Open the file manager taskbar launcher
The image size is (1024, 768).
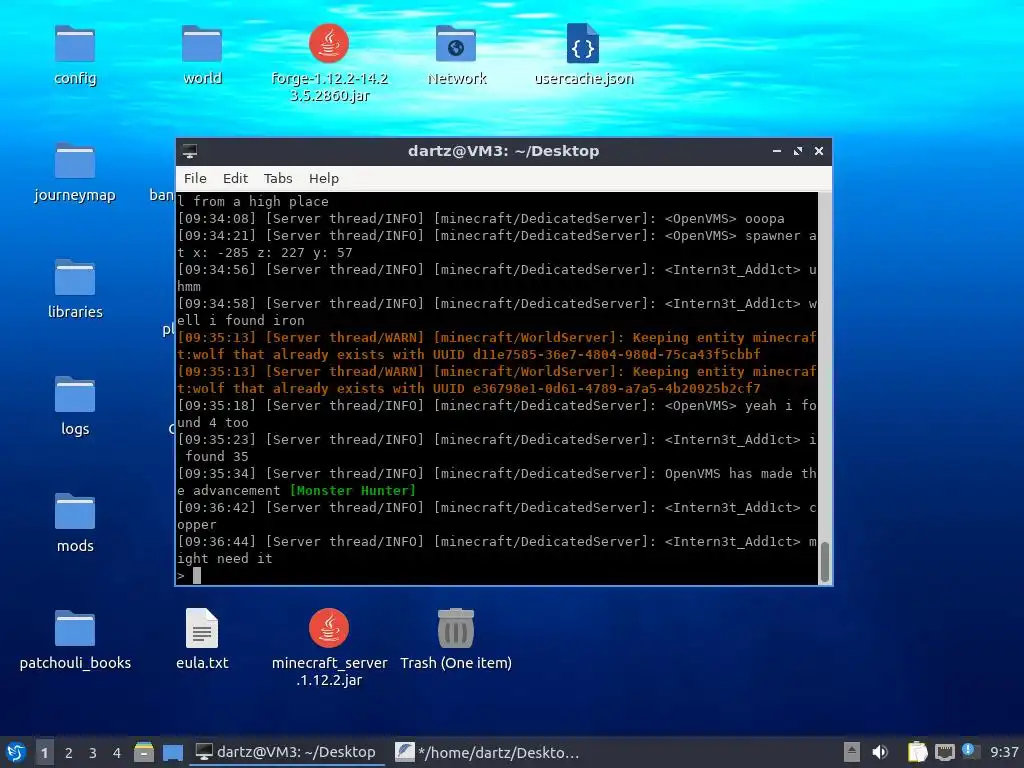coord(144,752)
